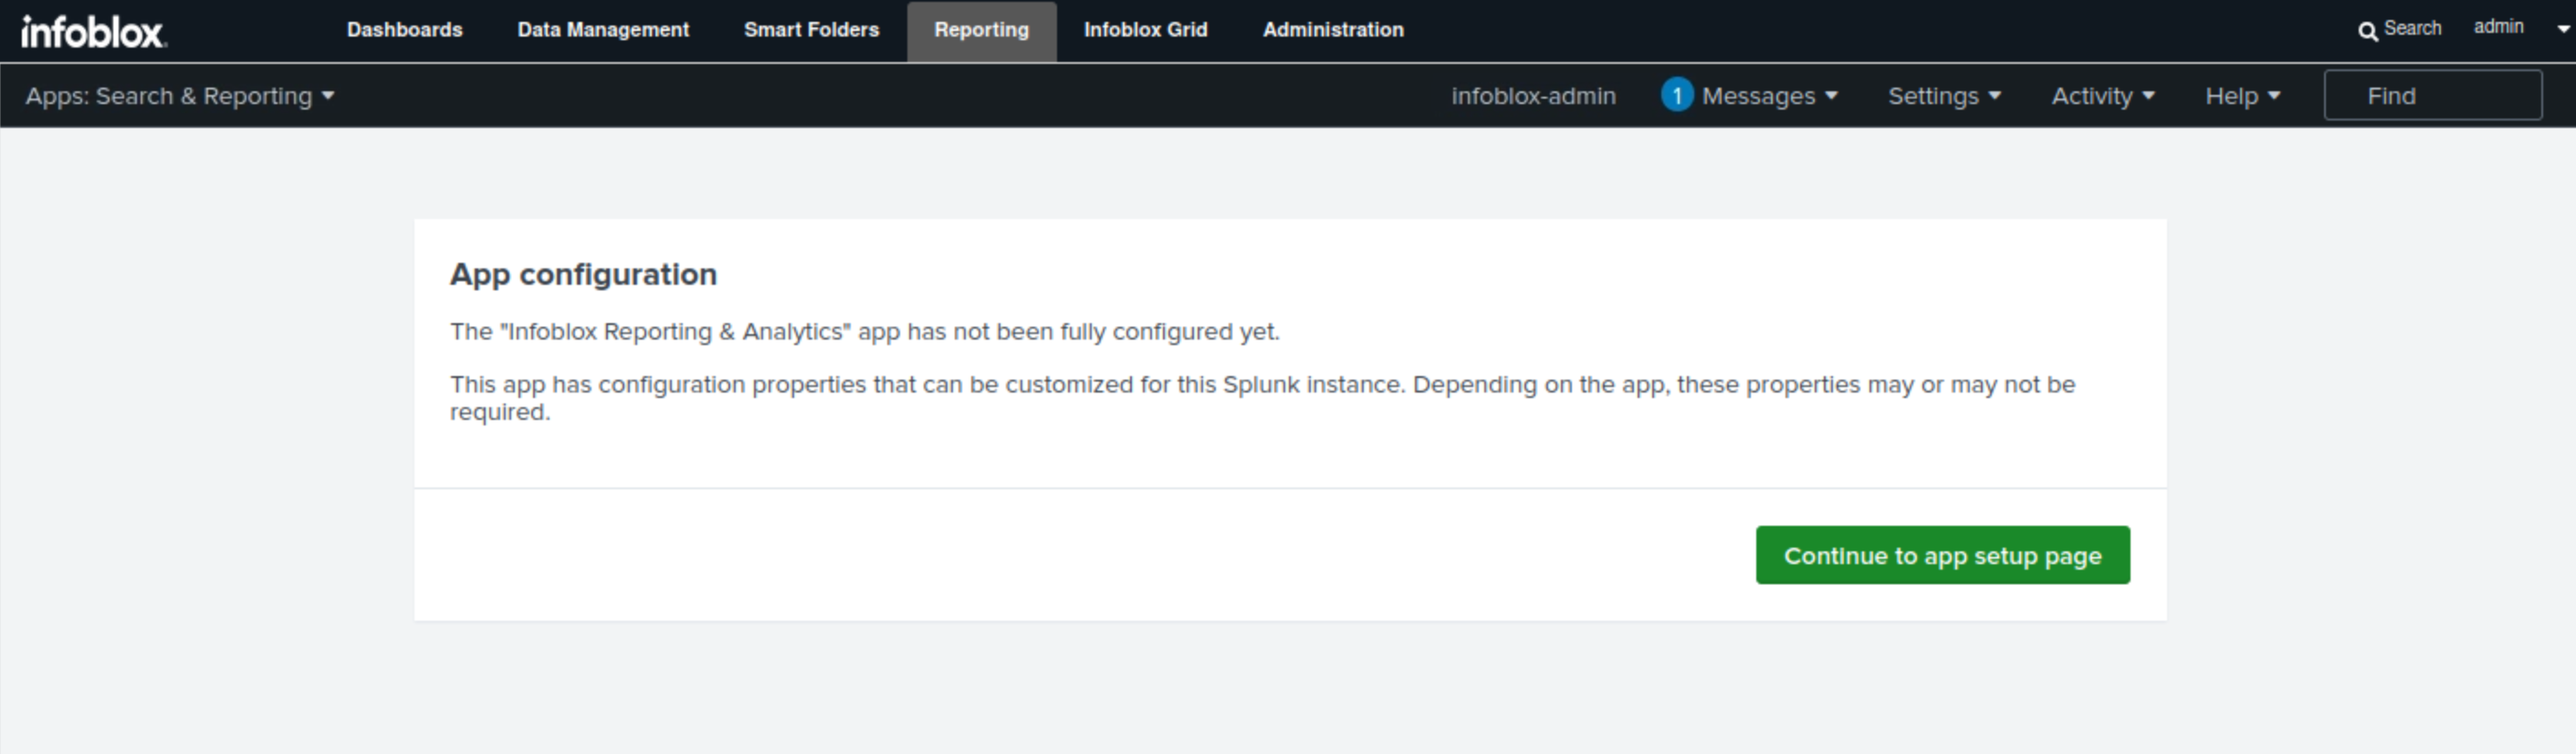Expand the Apps: Search & Reporting menu
This screenshot has height=754, width=2576.
pos(180,96)
